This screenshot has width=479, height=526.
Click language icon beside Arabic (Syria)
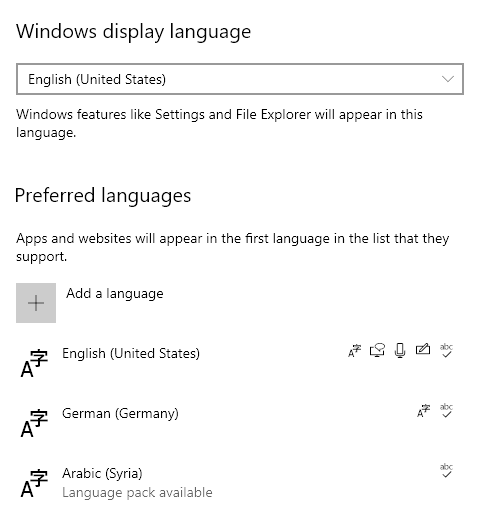pos(34,483)
